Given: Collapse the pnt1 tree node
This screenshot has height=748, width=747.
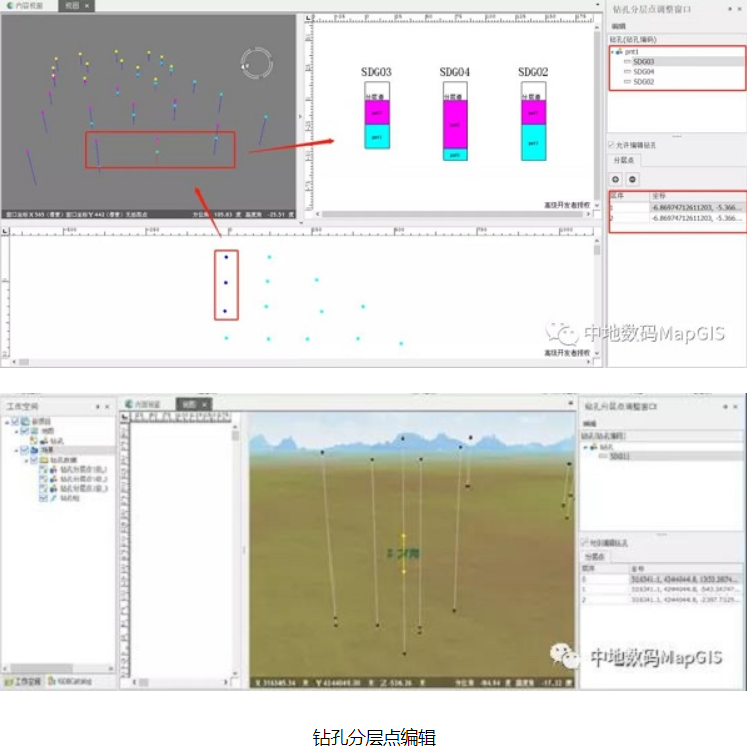Looking at the screenshot, I should pyautogui.click(x=613, y=52).
